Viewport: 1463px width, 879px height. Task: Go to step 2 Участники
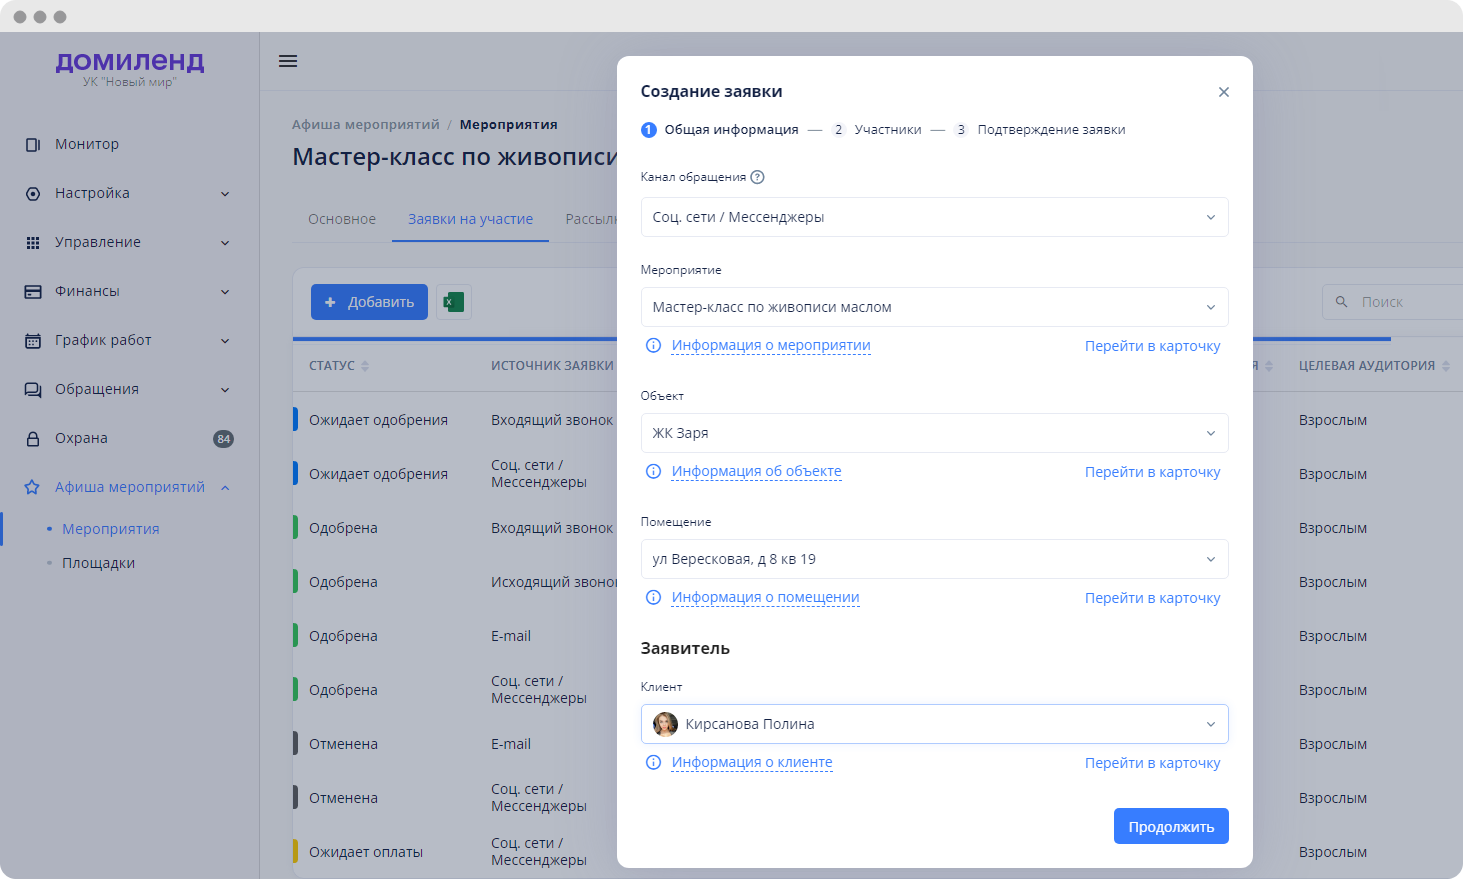[877, 130]
